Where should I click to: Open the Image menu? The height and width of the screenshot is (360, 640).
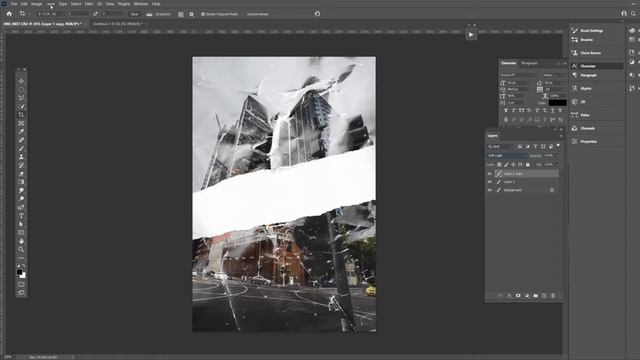click(x=36, y=4)
